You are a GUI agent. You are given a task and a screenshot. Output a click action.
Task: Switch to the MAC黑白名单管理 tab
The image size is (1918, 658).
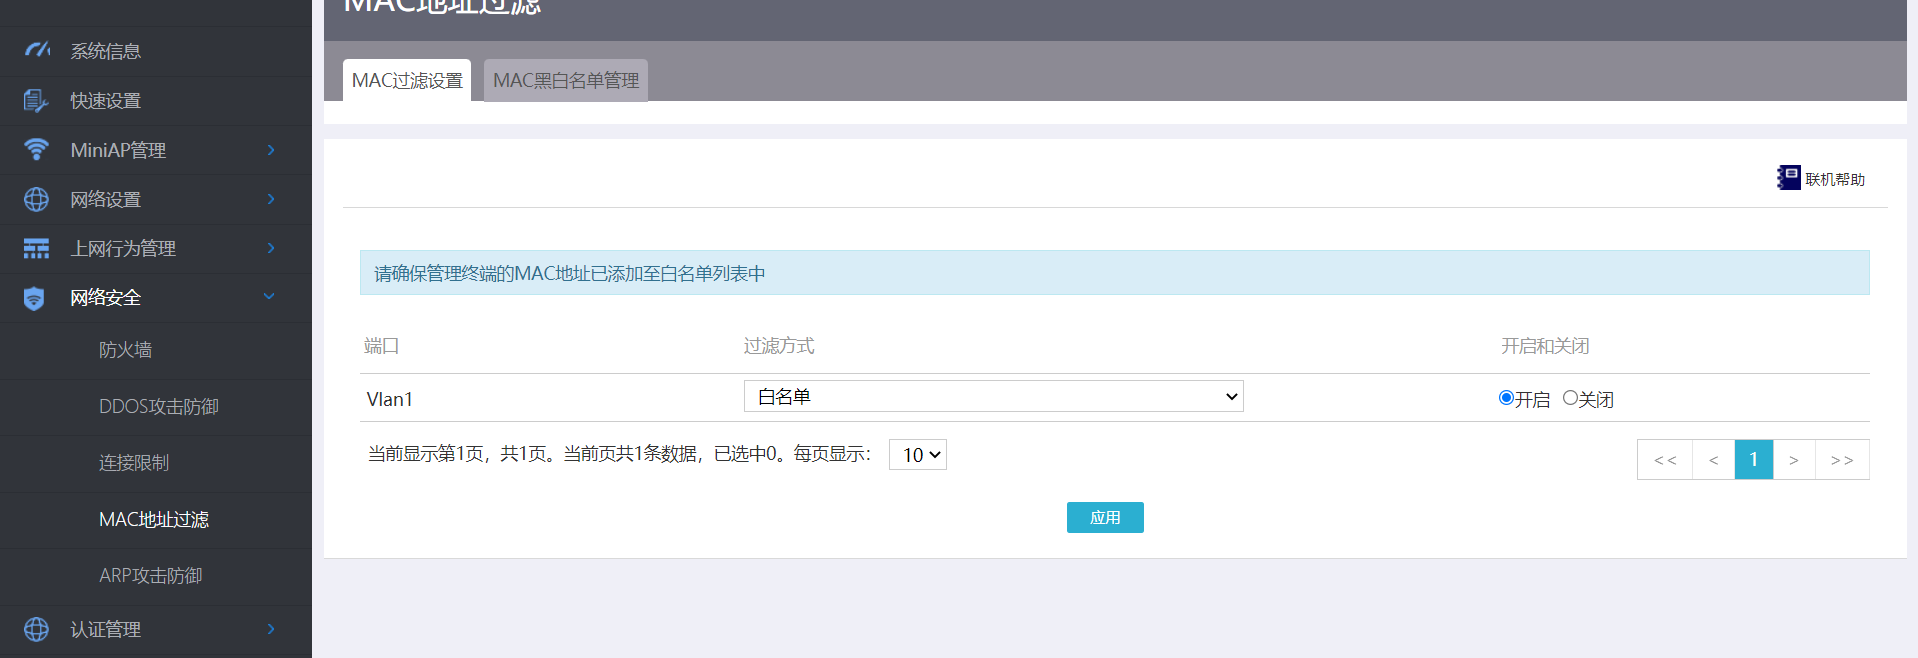click(x=566, y=80)
